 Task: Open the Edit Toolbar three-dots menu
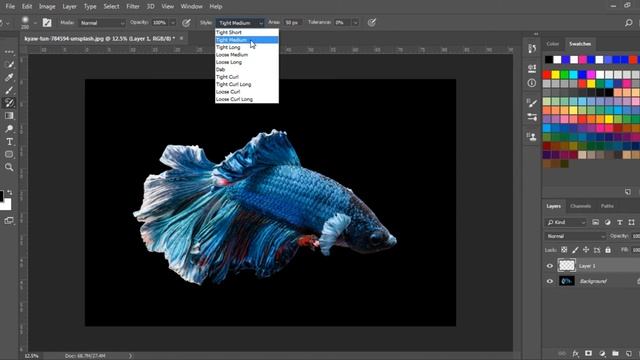point(9,52)
